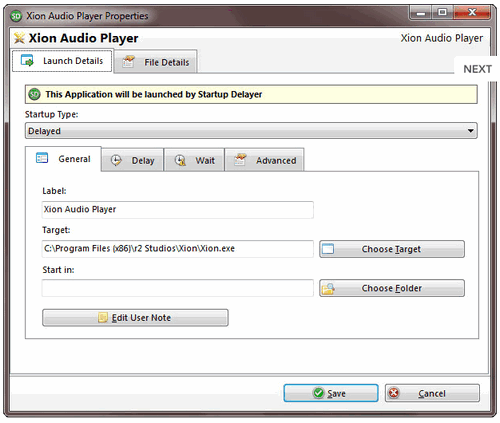Viewport: 500px width, 423px height.
Task: Save the properties with the Save button
Action: (331, 393)
